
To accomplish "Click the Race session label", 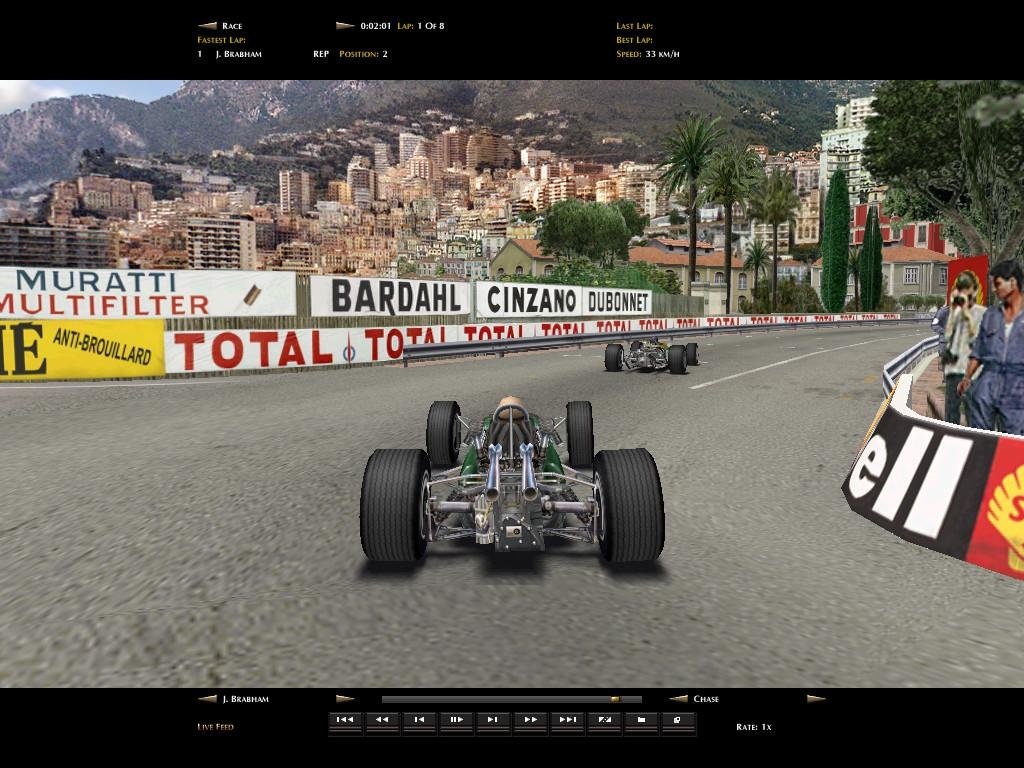I will click(232, 26).
